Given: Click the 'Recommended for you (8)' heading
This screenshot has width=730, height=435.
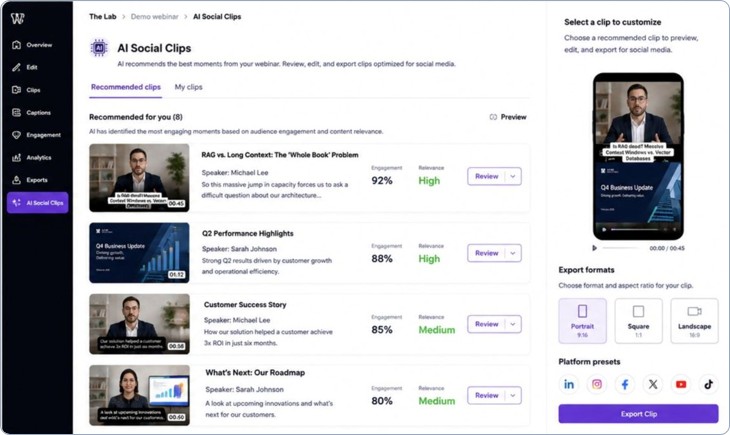Looking at the screenshot, I should (136, 117).
